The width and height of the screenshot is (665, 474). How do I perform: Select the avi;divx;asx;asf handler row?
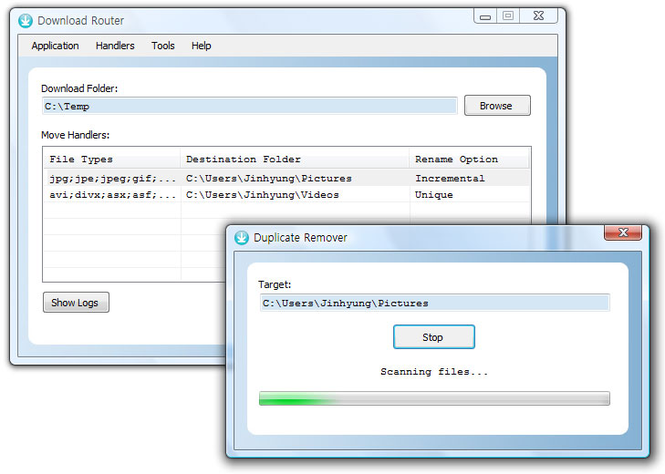[x=287, y=195]
